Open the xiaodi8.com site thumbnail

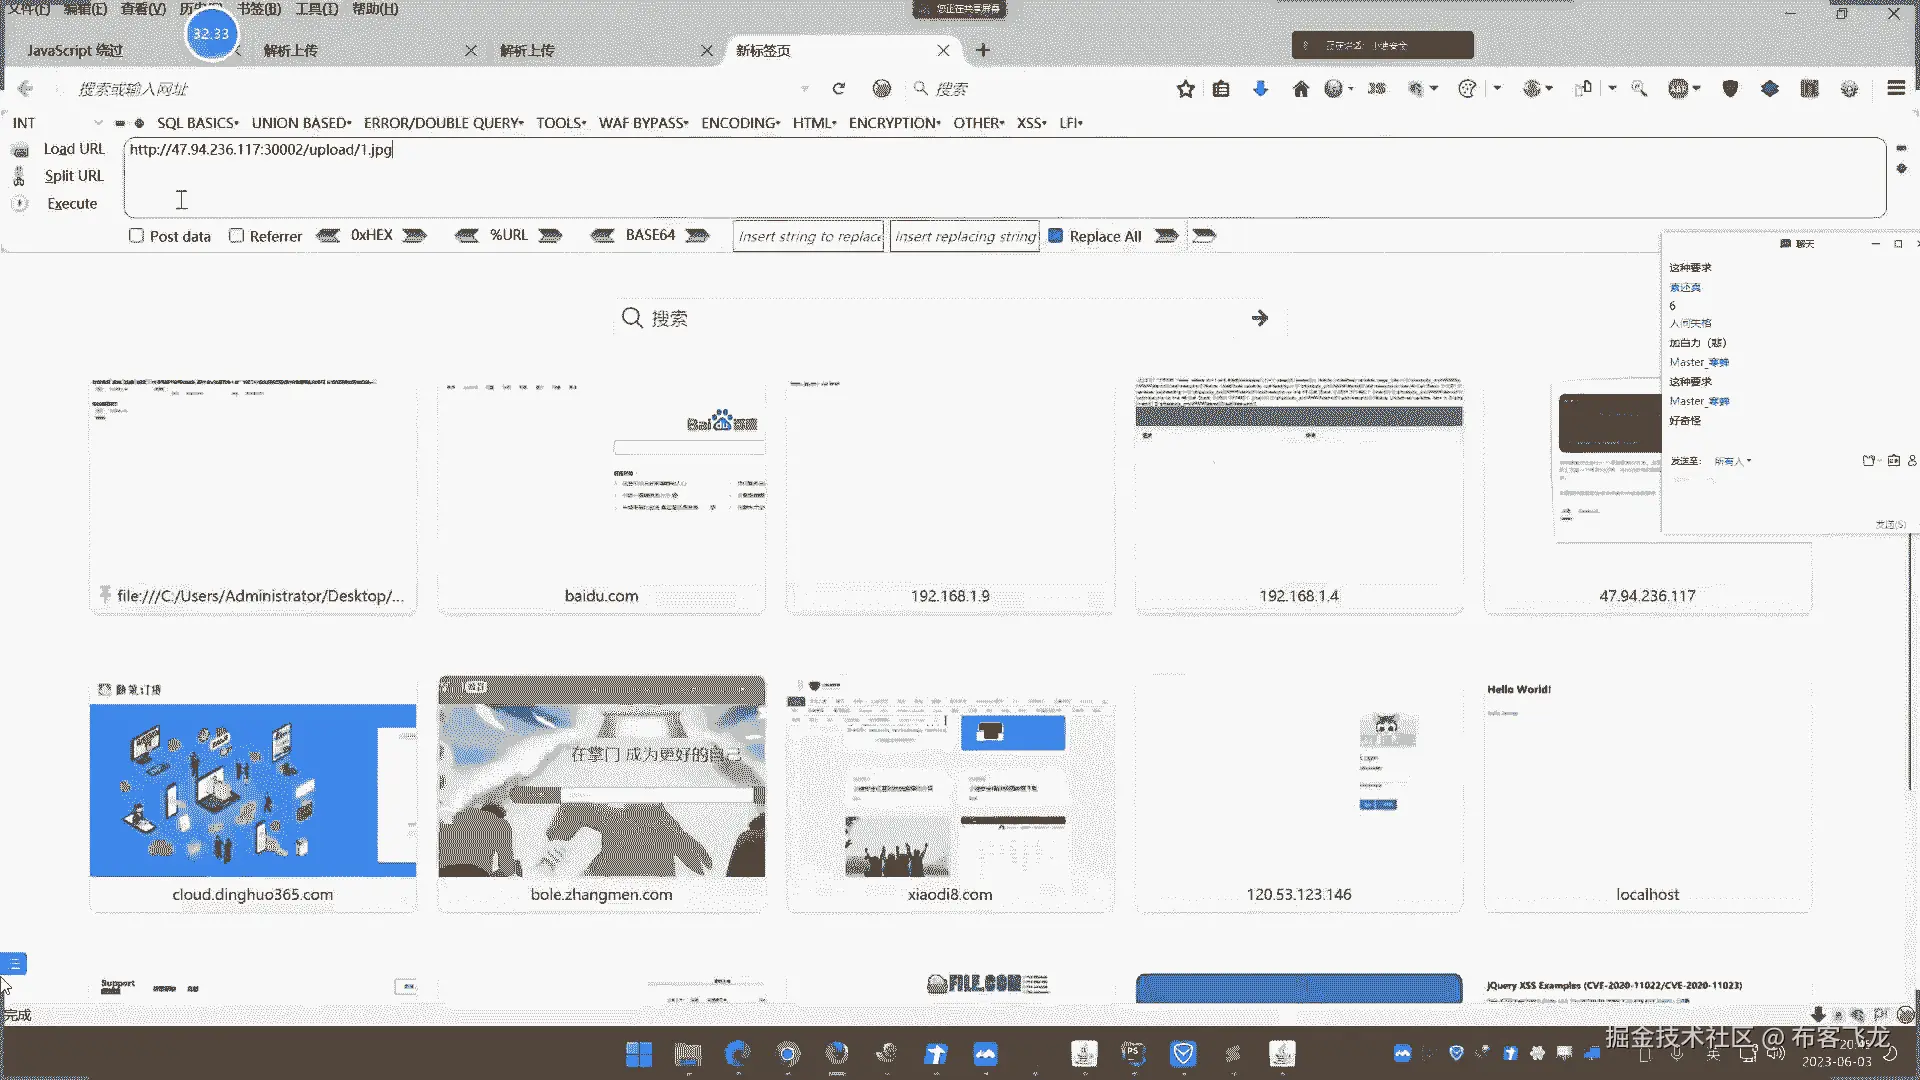coord(949,790)
